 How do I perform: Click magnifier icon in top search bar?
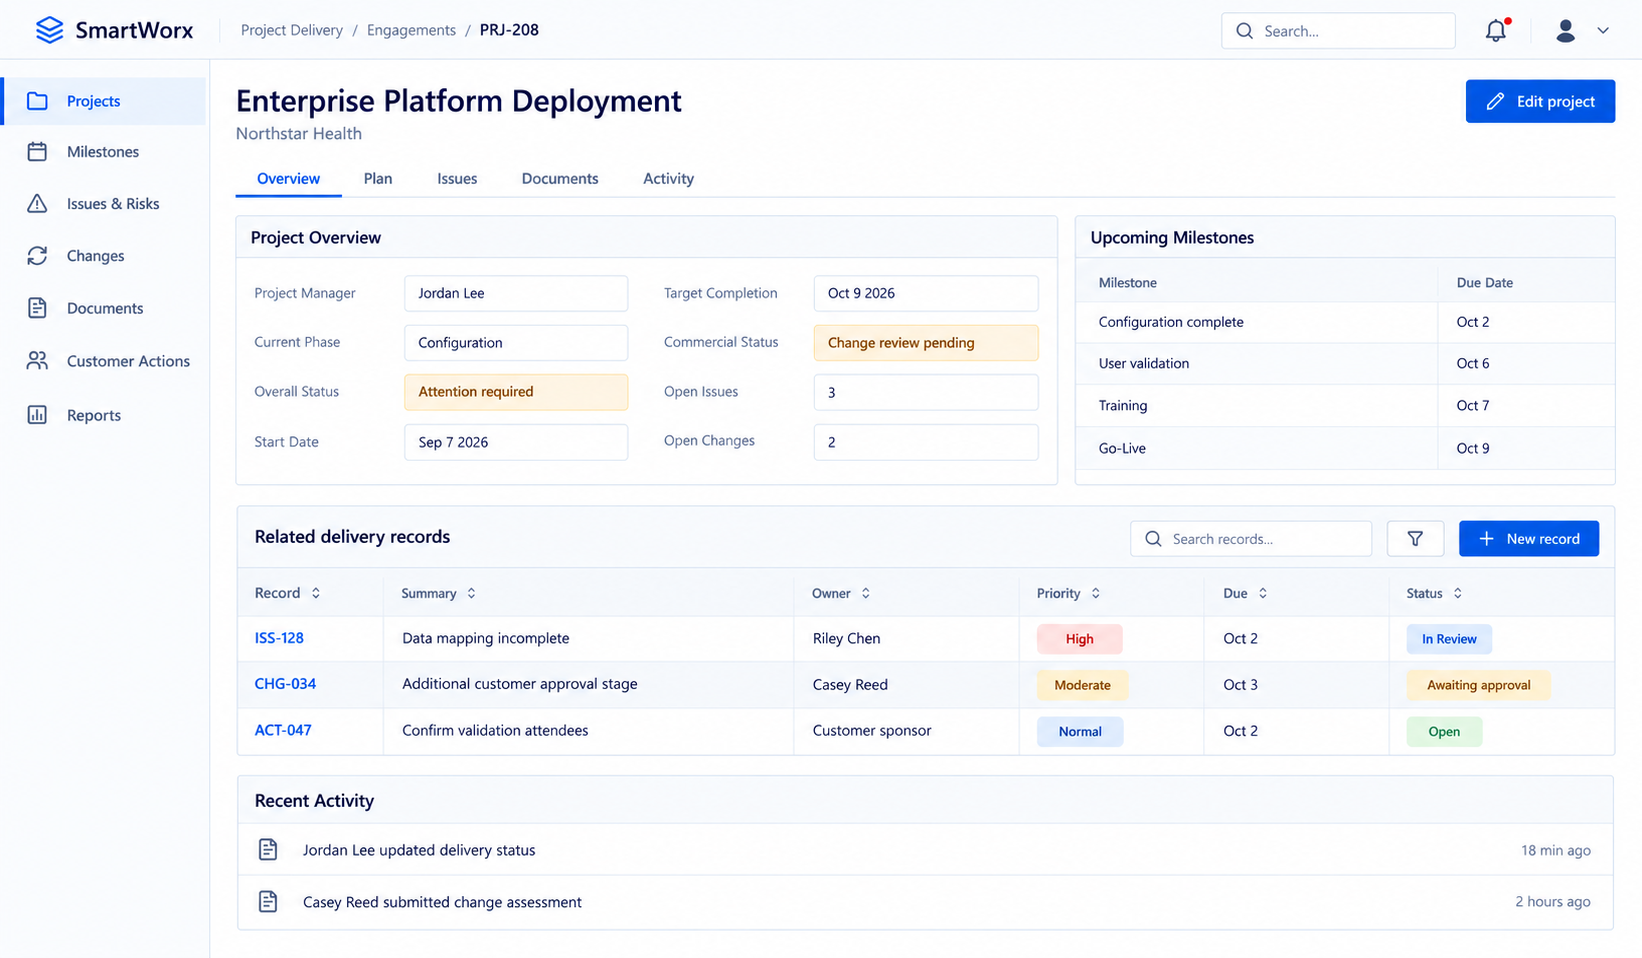point(1244,31)
